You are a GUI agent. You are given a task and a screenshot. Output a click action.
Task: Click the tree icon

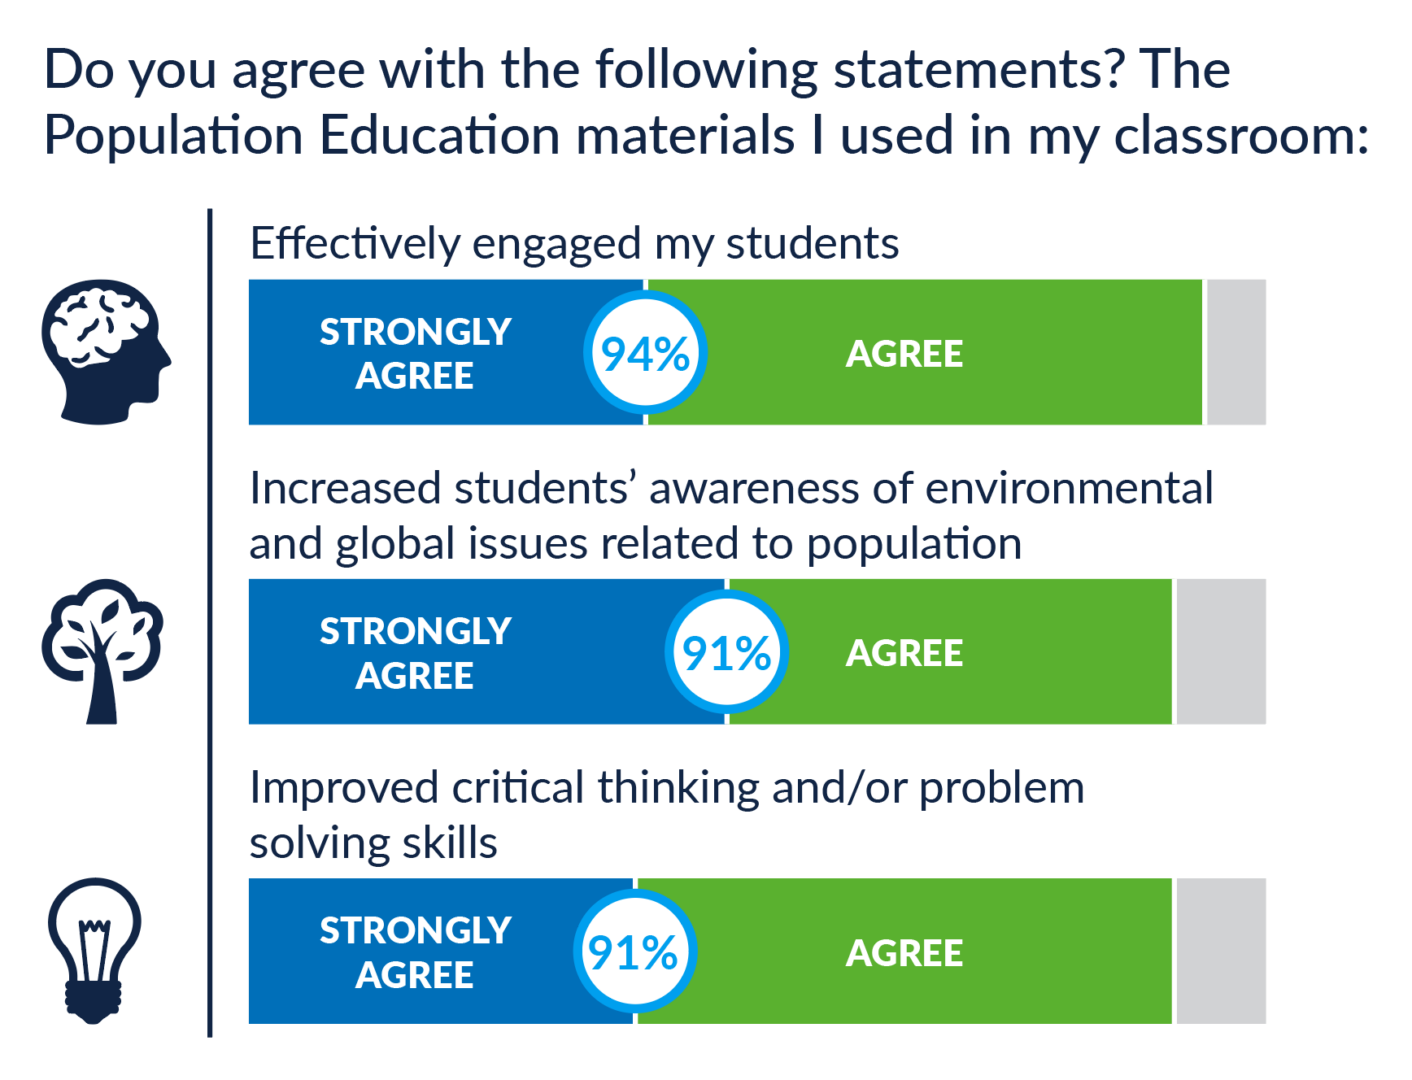click(102, 651)
